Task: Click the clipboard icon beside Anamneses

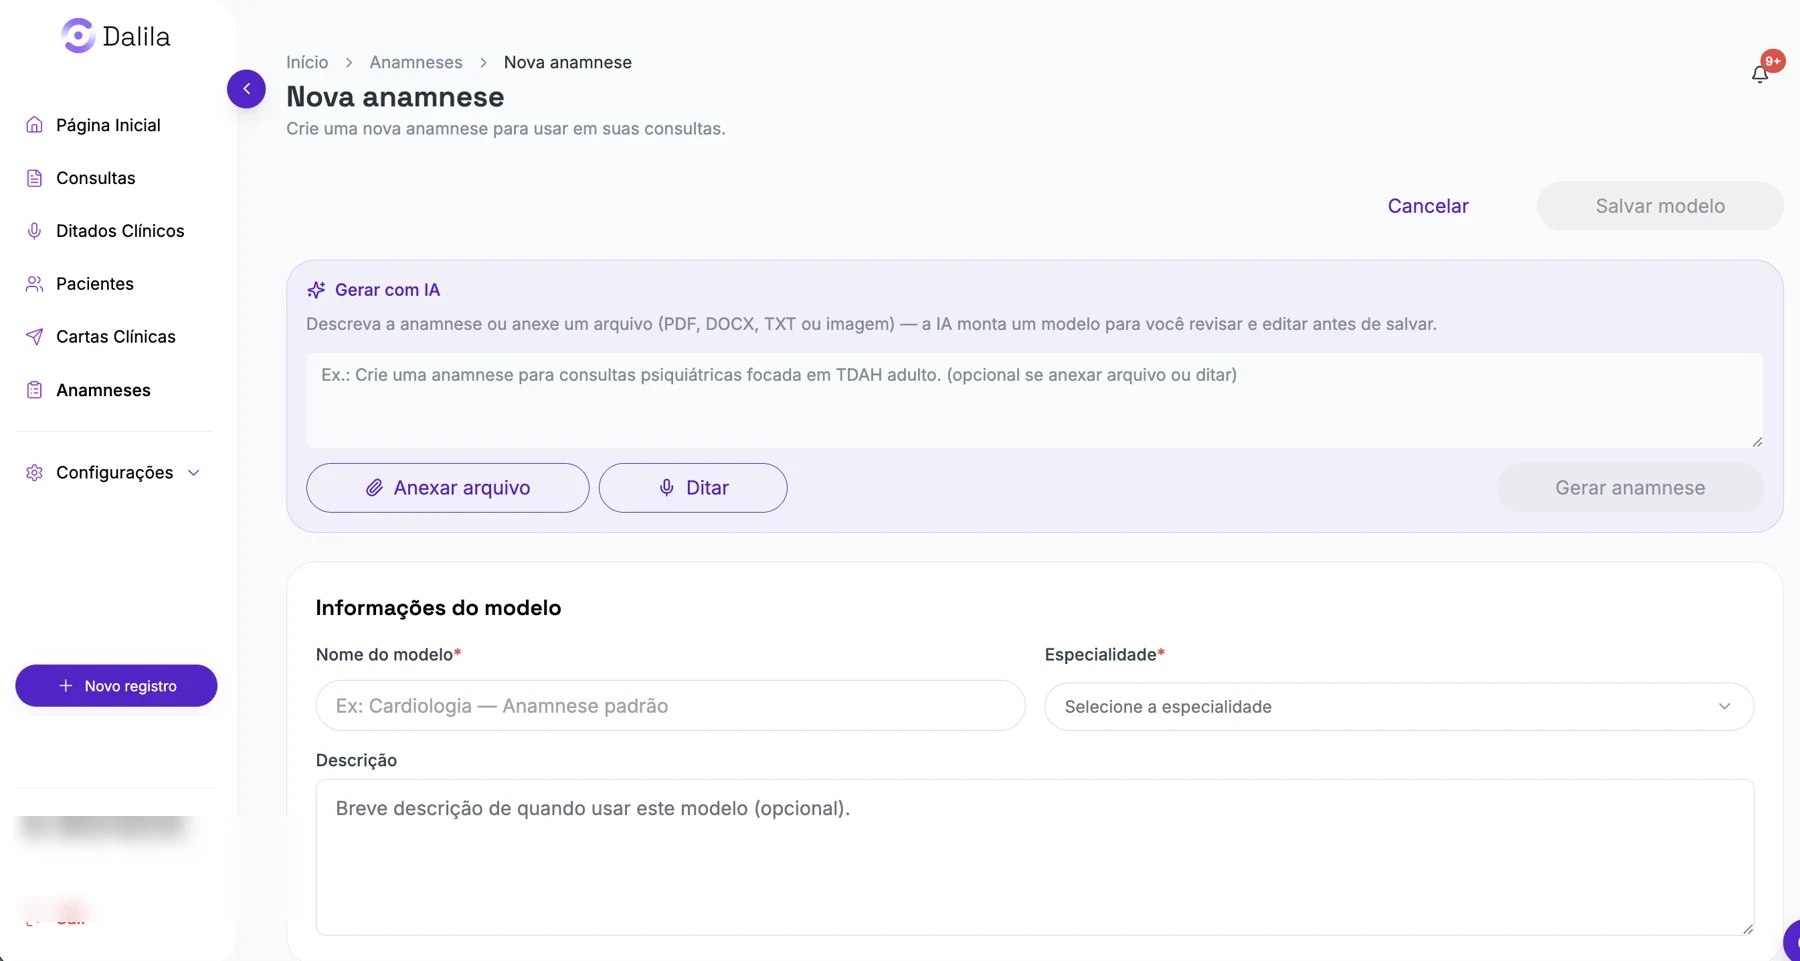Action: click(x=34, y=390)
